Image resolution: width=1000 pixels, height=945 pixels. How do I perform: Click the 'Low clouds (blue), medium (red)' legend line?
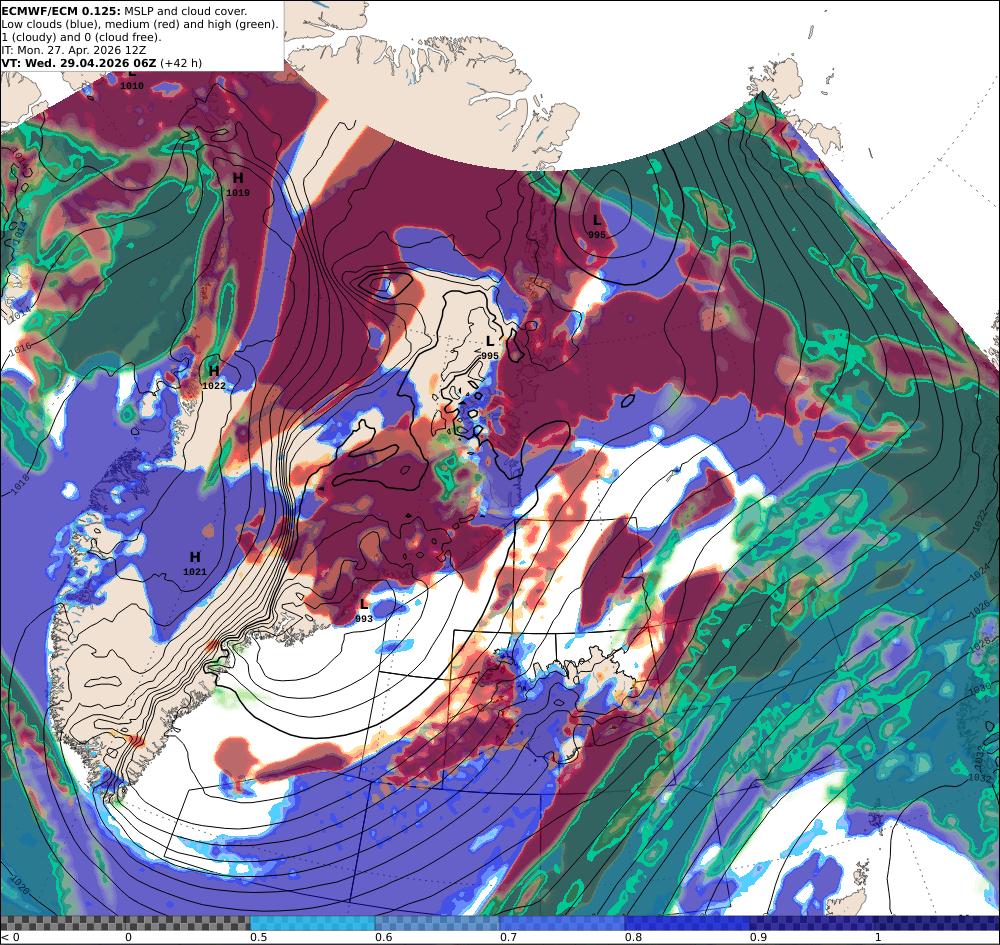pyautogui.click(x=140, y=24)
